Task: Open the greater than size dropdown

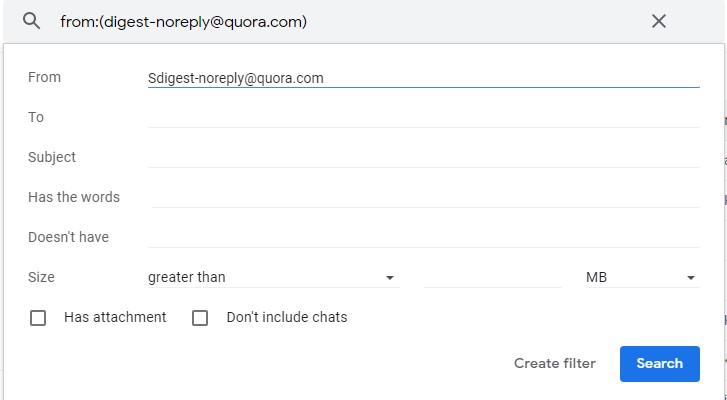Action: 274,277
